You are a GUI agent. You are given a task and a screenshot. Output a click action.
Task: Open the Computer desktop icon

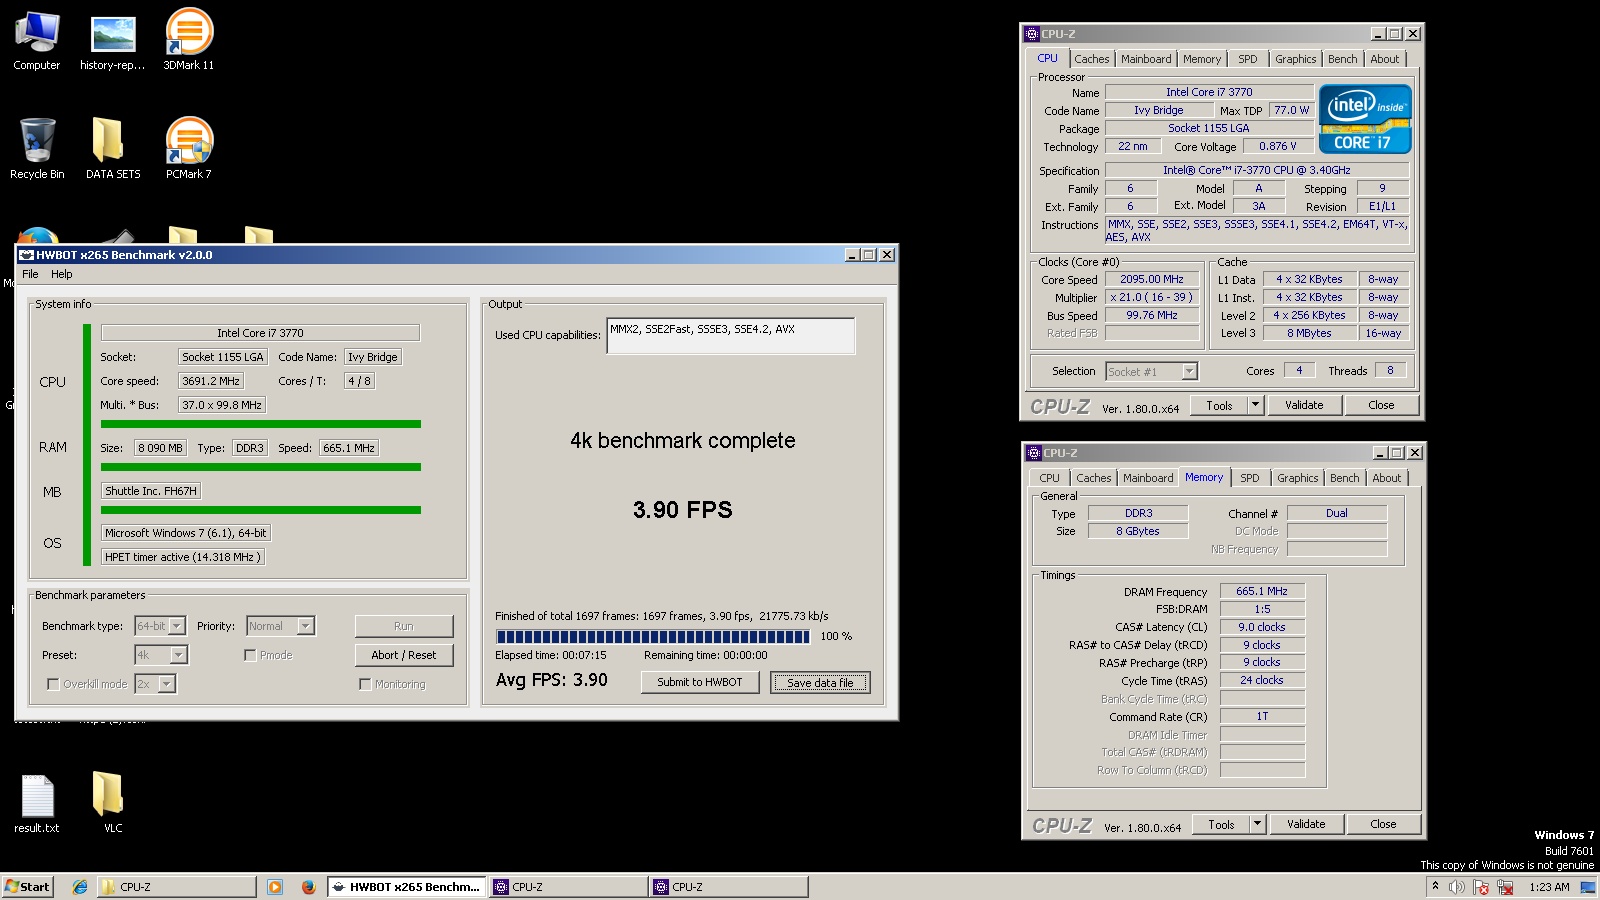point(37,41)
